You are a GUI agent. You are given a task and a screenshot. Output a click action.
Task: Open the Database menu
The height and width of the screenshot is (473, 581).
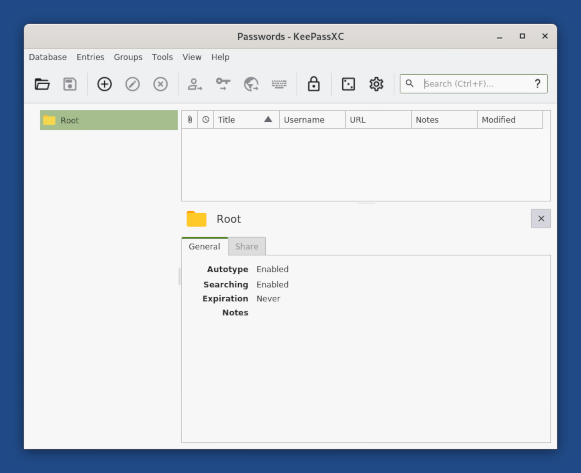pyautogui.click(x=48, y=57)
